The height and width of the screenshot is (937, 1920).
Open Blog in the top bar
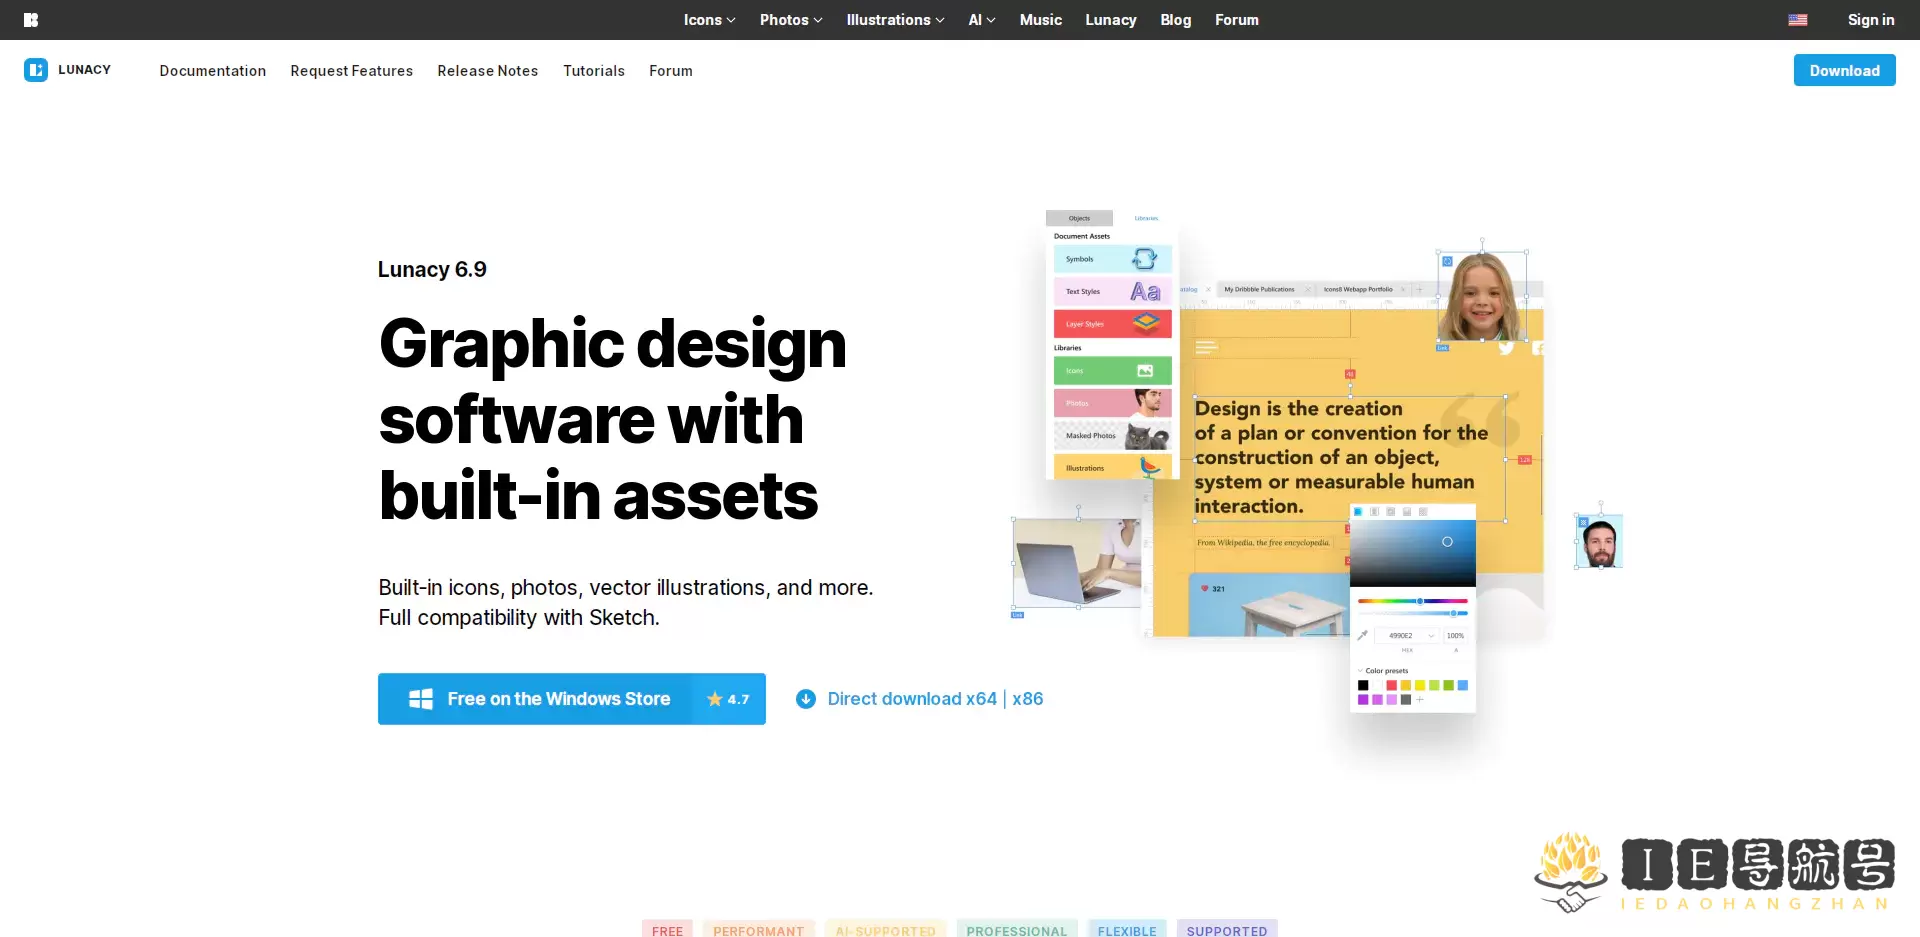point(1176,20)
